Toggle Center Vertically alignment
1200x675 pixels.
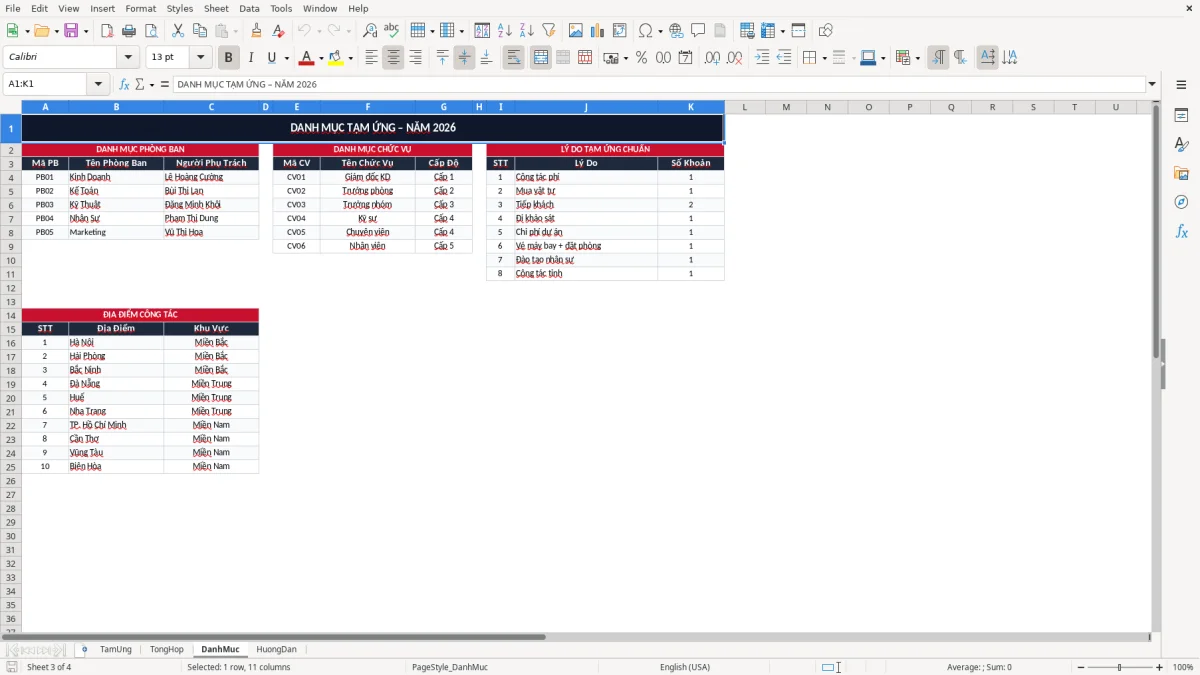click(464, 58)
